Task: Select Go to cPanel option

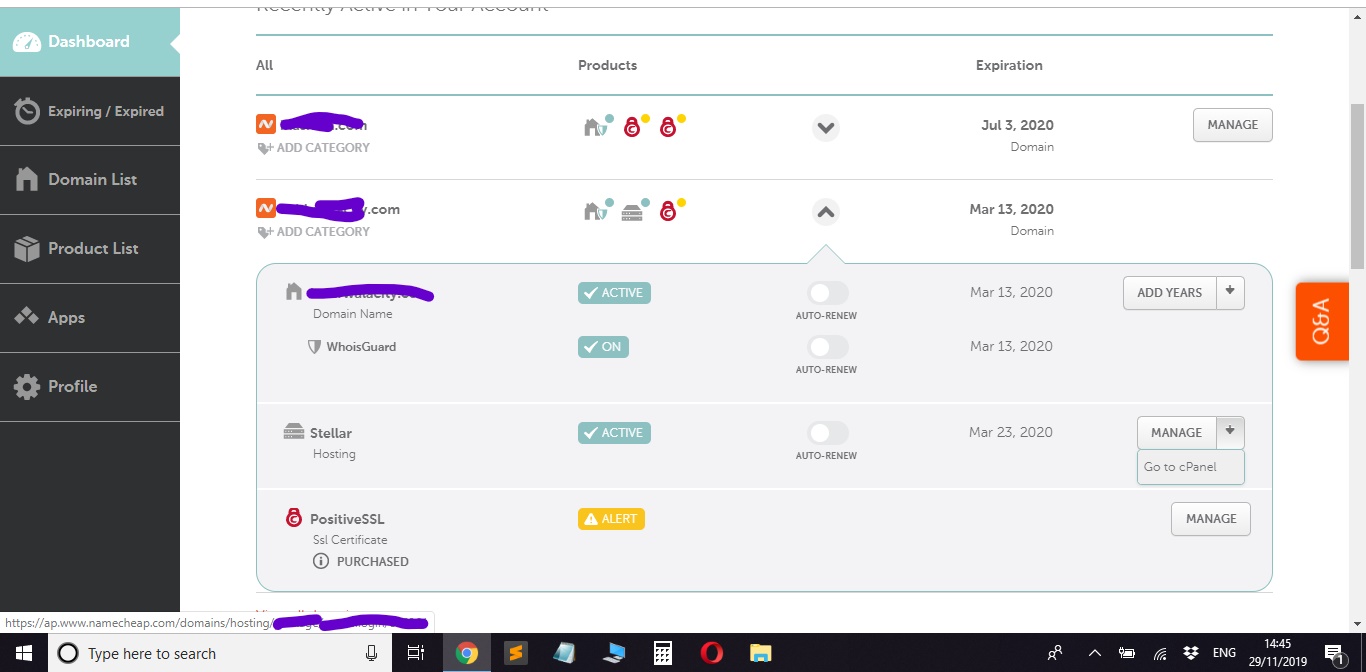Action: click(x=1190, y=467)
